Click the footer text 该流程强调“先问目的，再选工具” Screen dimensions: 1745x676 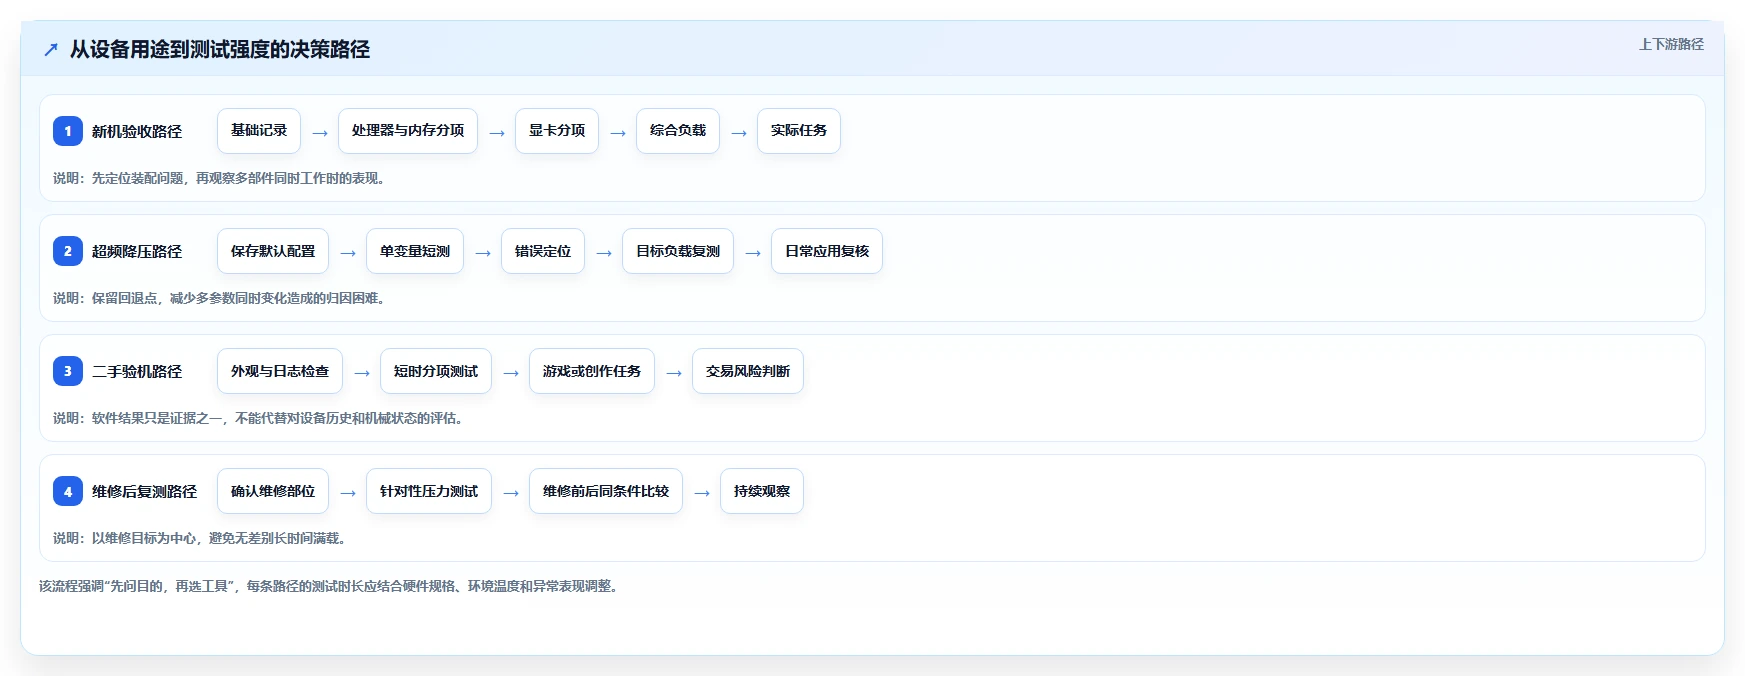coord(331,586)
